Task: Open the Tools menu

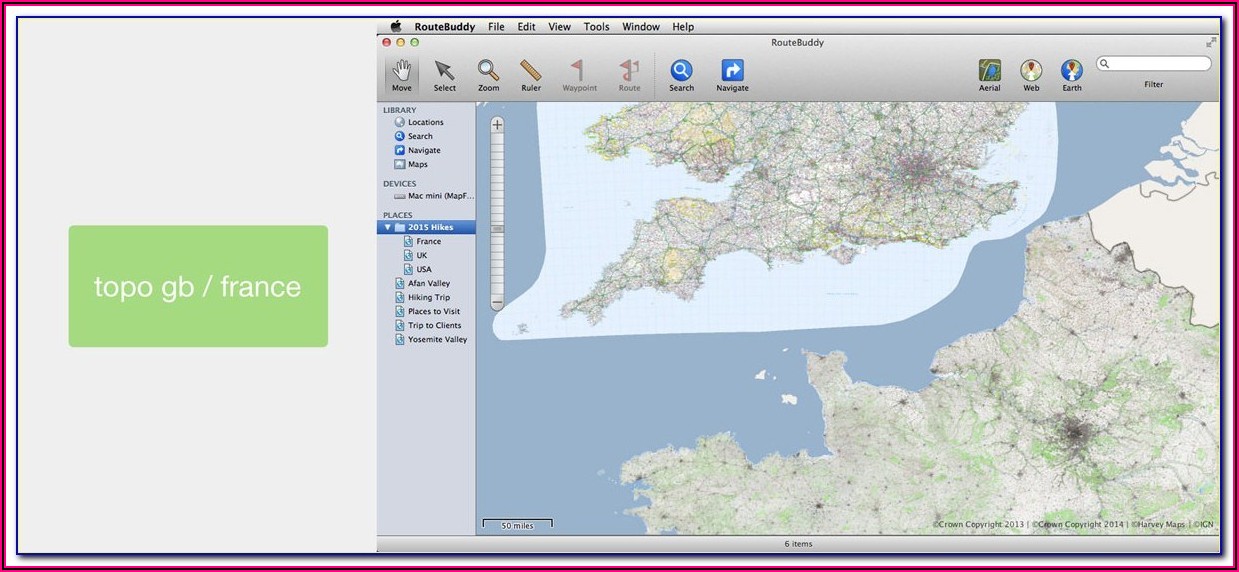Action: [x=596, y=27]
